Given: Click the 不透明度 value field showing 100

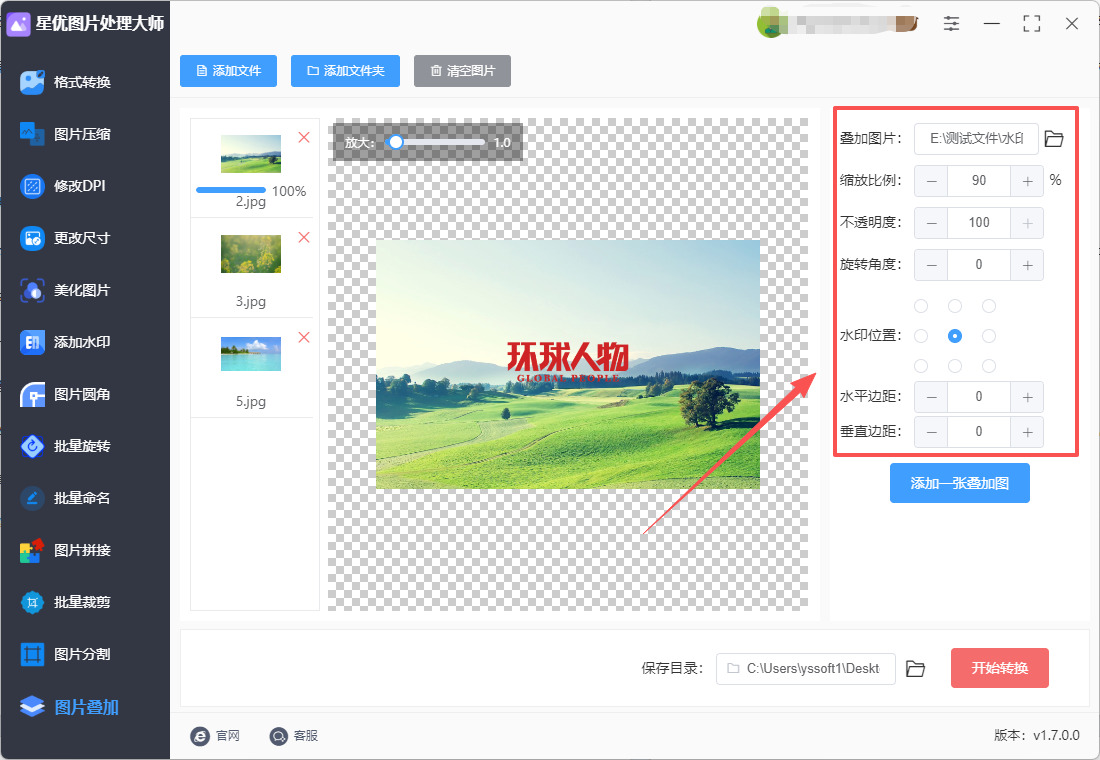Looking at the screenshot, I should click(979, 223).
